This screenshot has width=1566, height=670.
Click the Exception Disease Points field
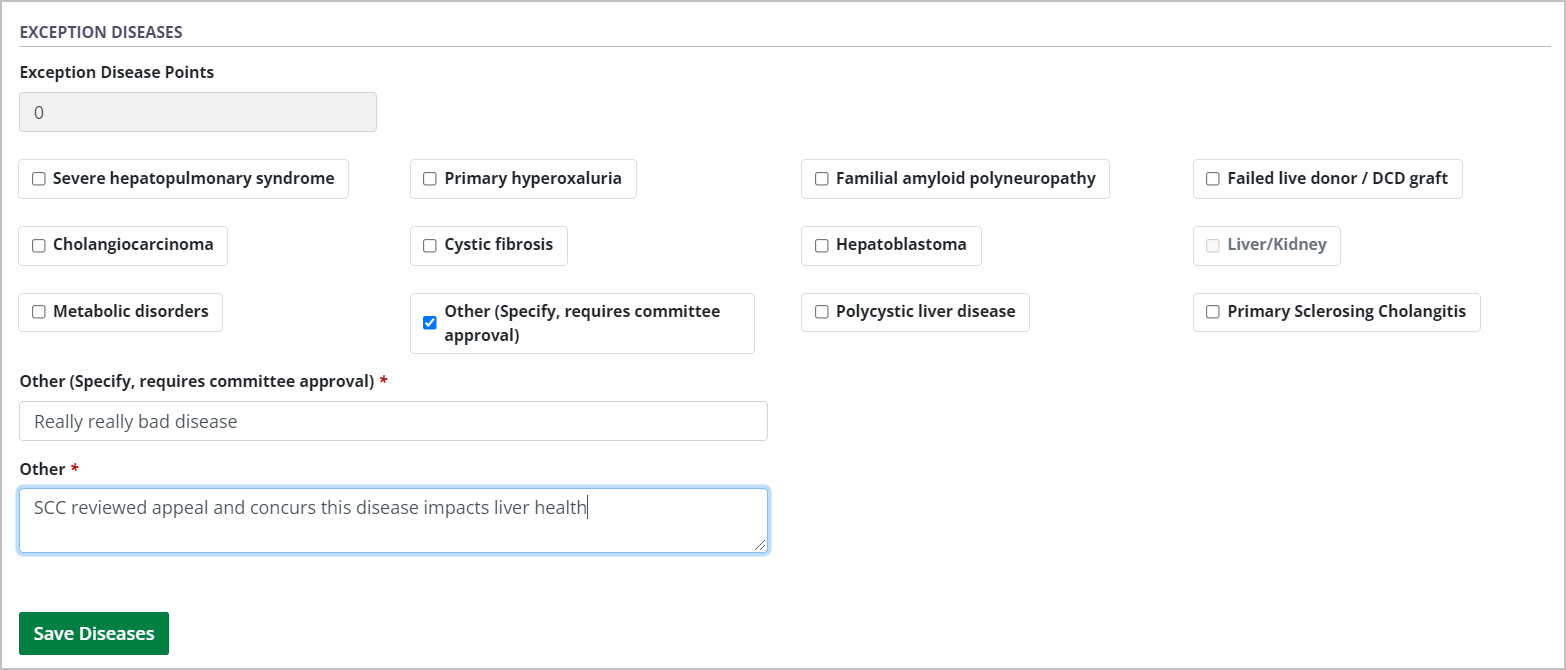click(197, 111)
